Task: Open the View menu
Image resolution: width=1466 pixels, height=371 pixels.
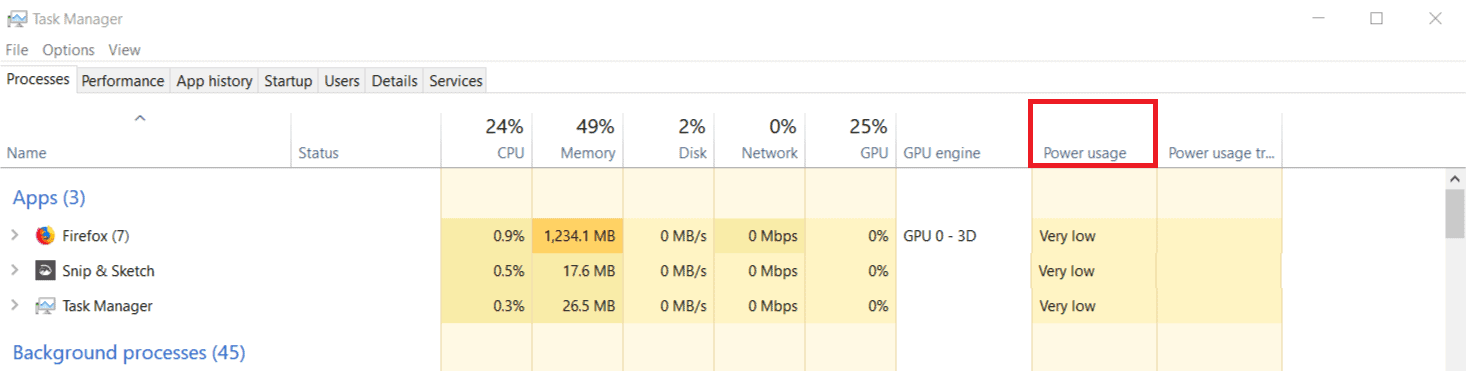Action: point(125,50)
